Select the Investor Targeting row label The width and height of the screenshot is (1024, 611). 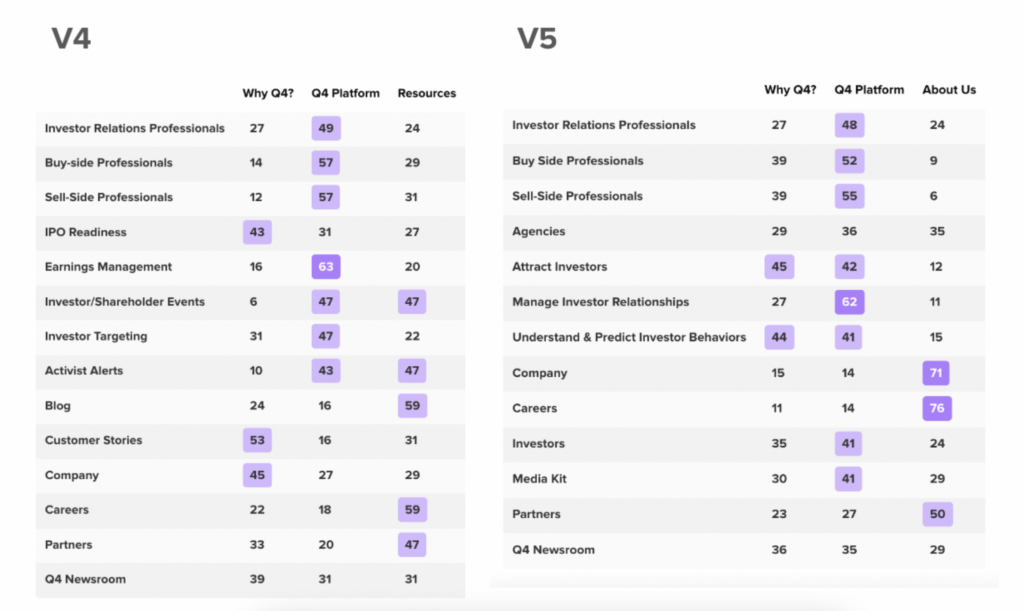96,336
